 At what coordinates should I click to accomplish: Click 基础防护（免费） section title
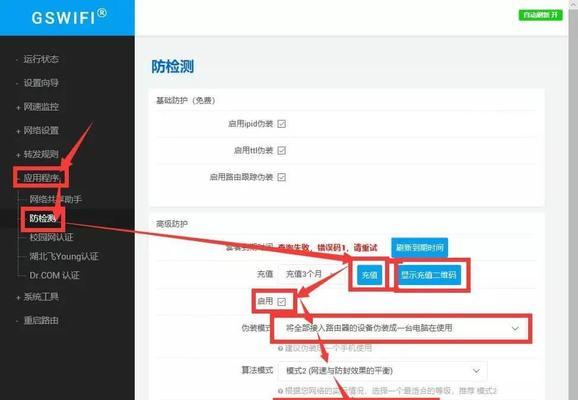pyautogui.click(x=185, y=100)
